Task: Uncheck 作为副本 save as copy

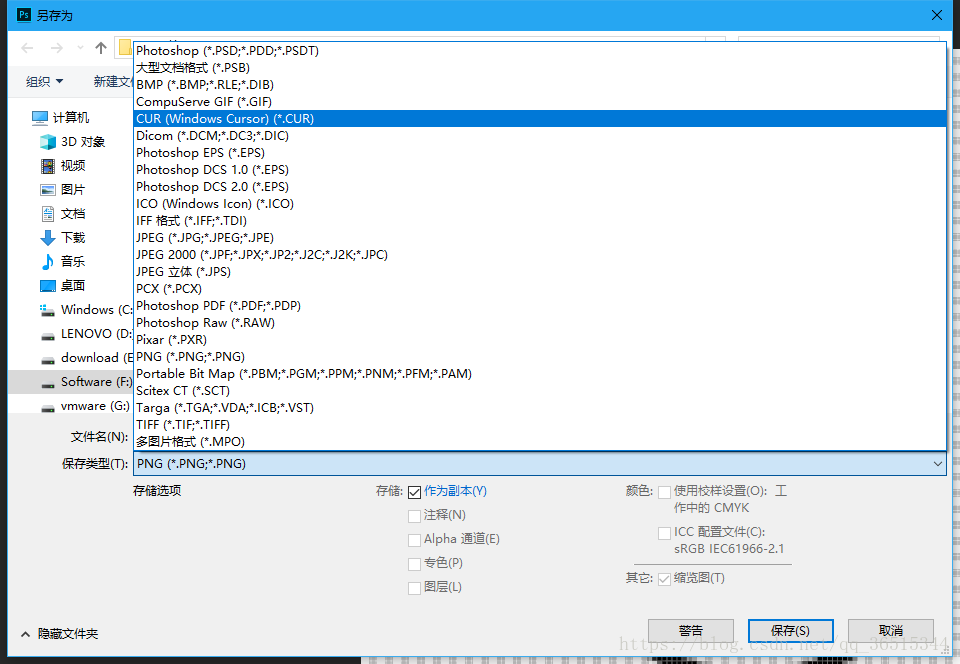Action: (414, 491)
